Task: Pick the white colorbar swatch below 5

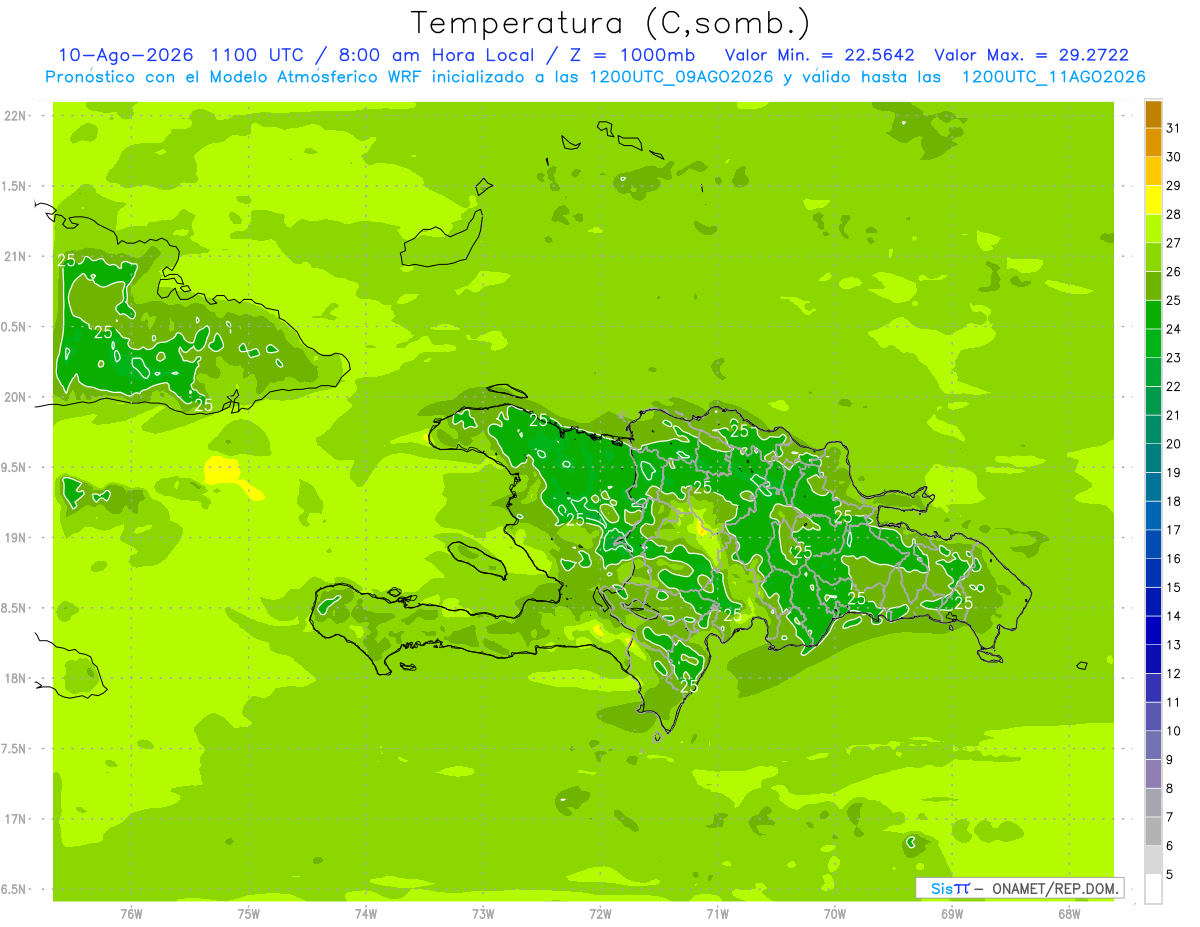Action: click(x=1153, y=889)
